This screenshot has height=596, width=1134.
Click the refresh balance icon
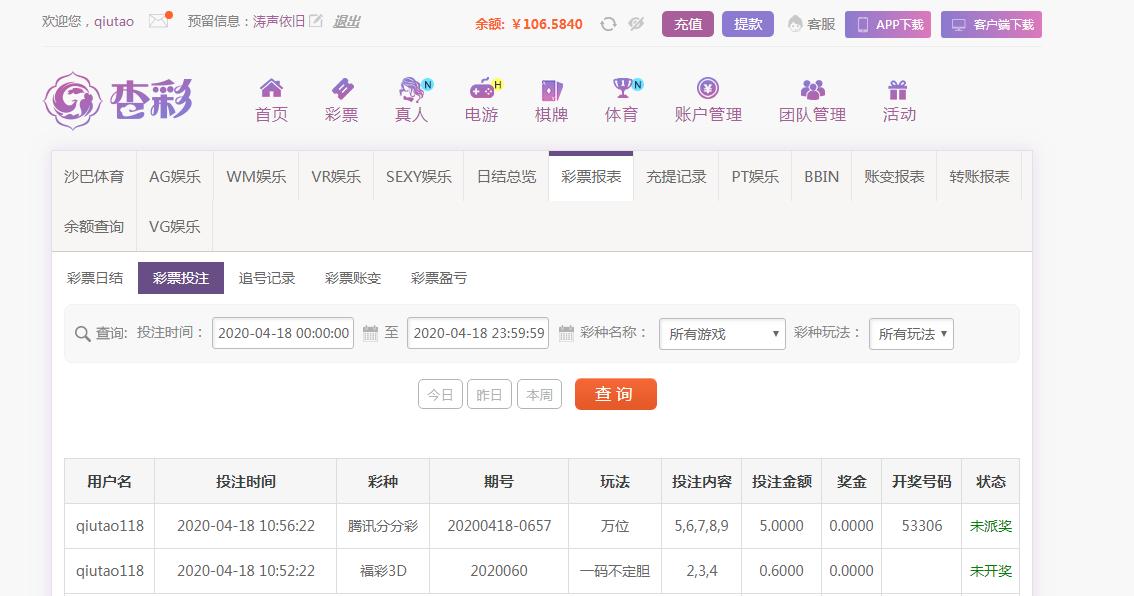click(x=608, y=24)
